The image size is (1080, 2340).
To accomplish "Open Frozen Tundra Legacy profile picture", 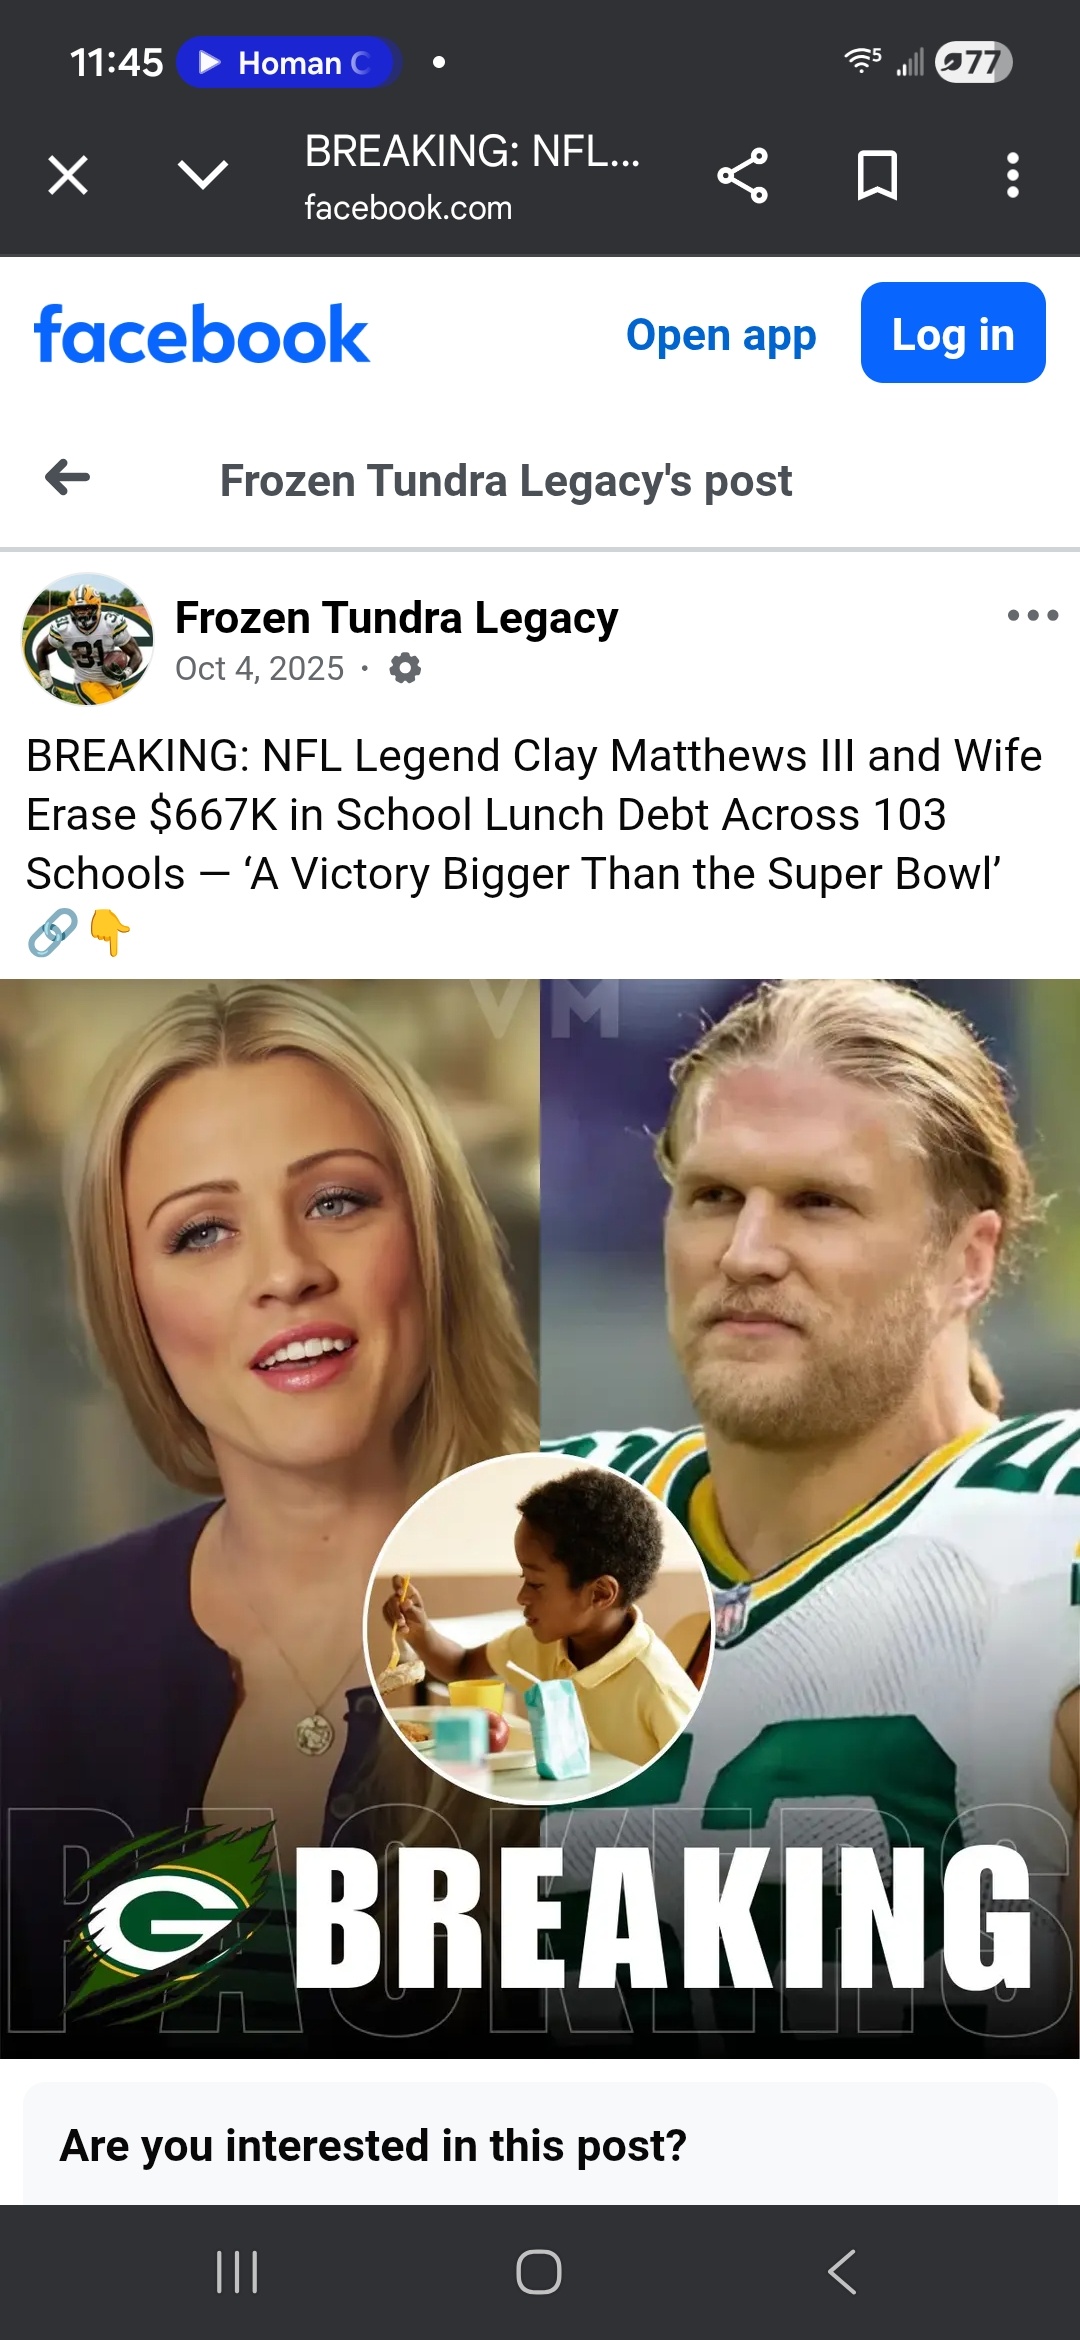I will pos(88,639).
